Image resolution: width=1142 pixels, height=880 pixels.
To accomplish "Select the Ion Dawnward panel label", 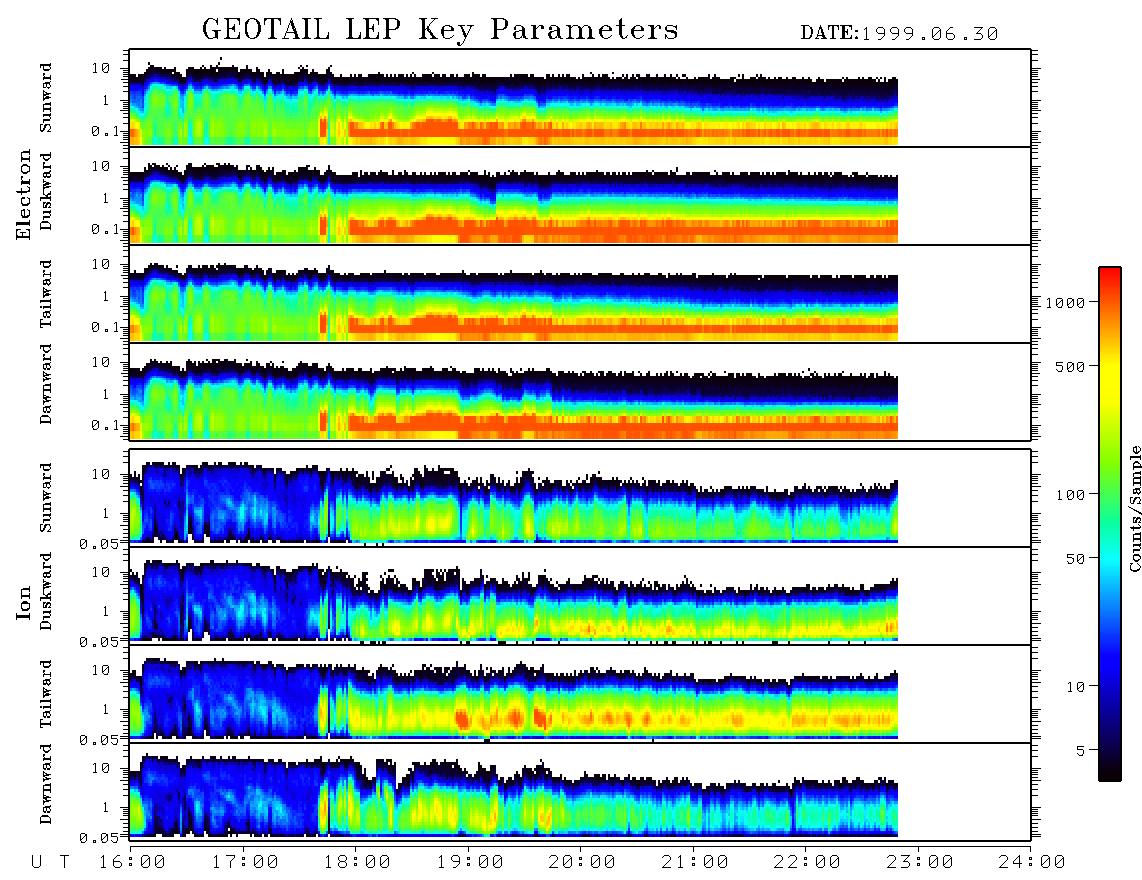I will 46,784.
